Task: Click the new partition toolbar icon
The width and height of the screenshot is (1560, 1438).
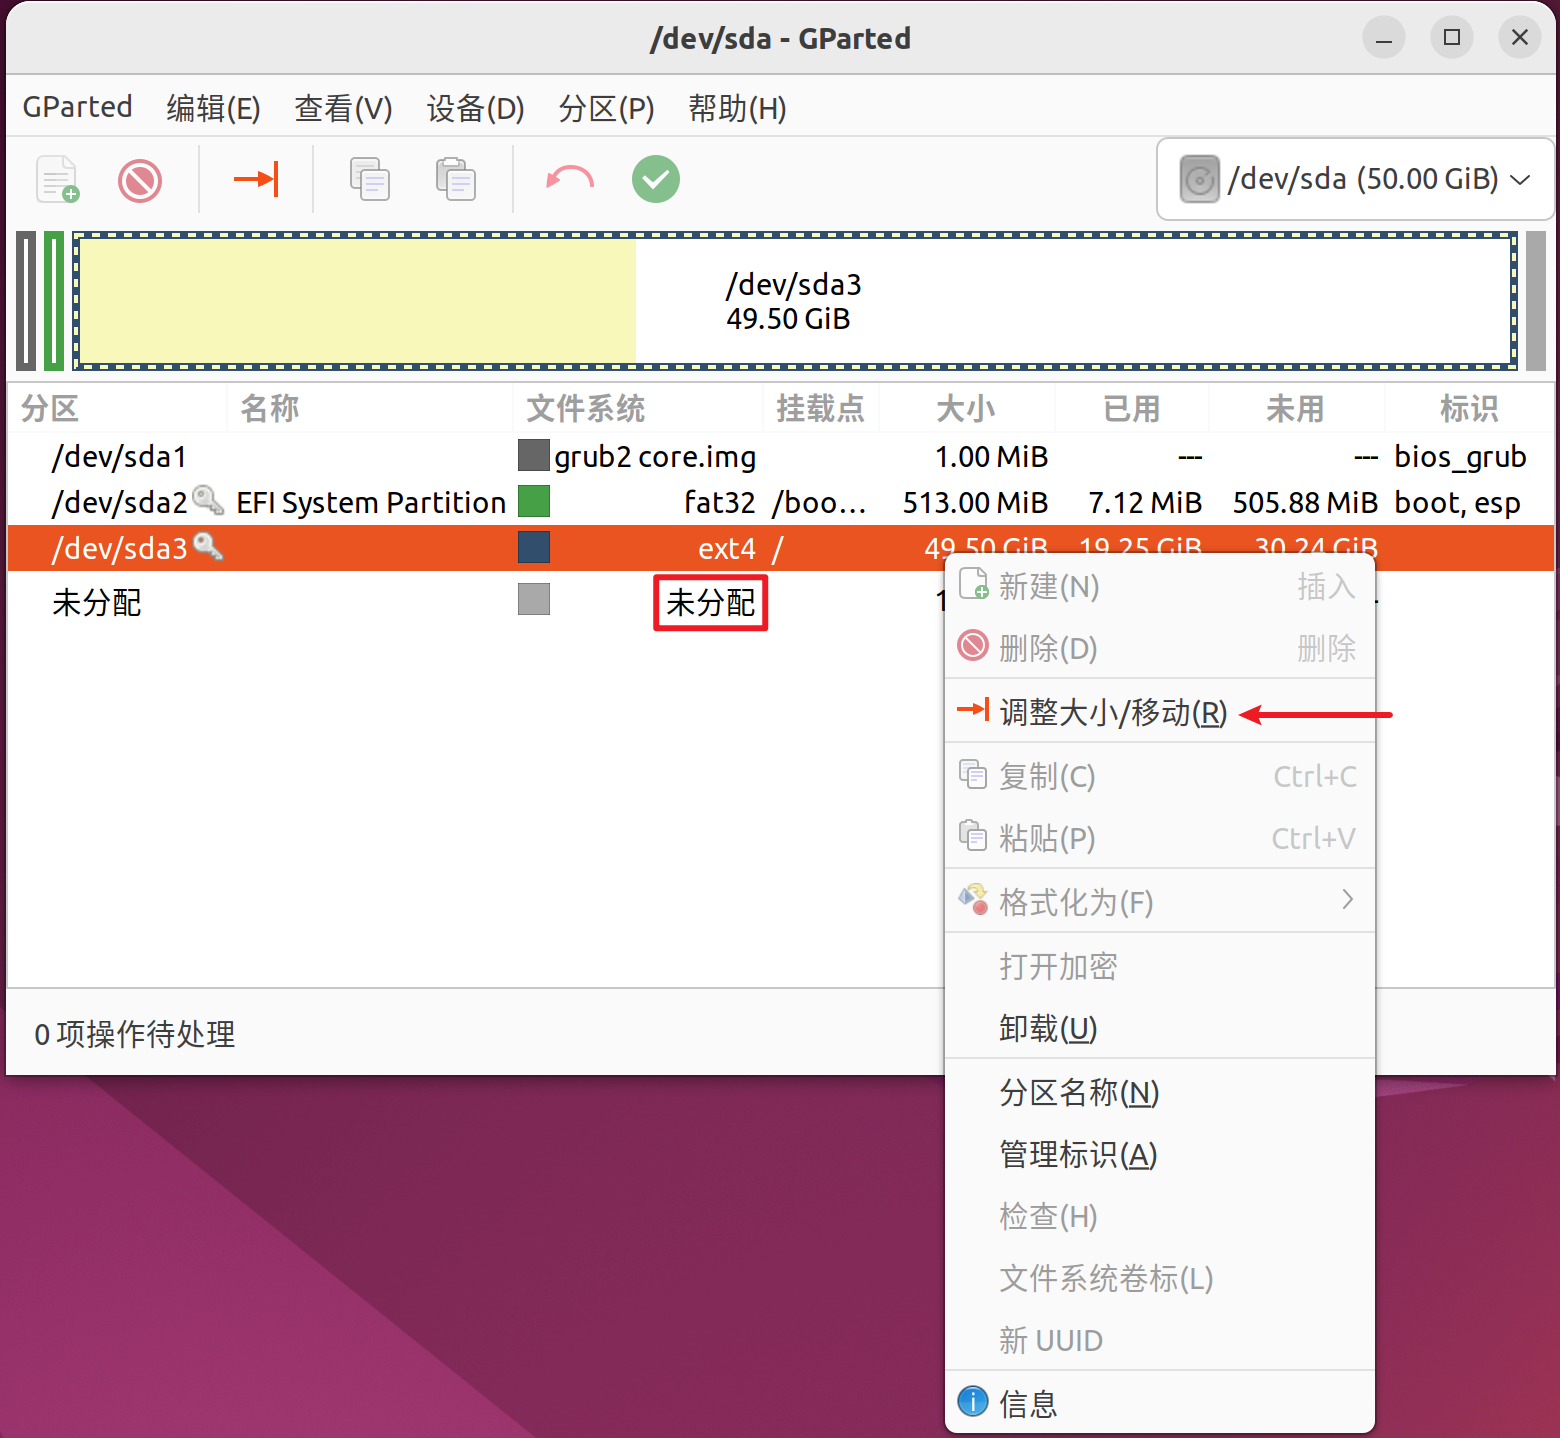Action: (58, 180)
